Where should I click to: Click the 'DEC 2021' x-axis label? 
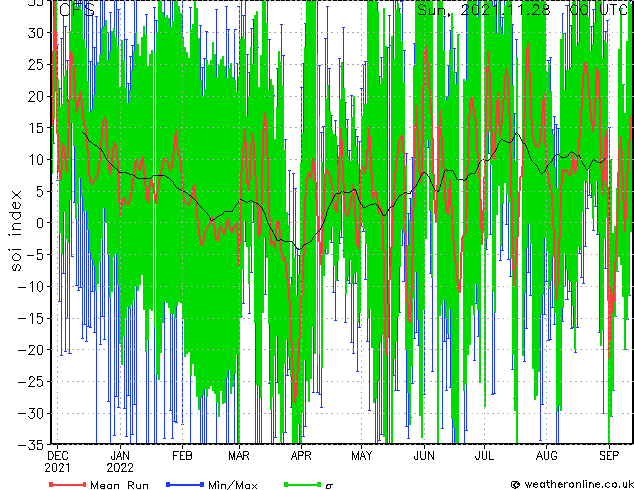click(x=57, y=462)
